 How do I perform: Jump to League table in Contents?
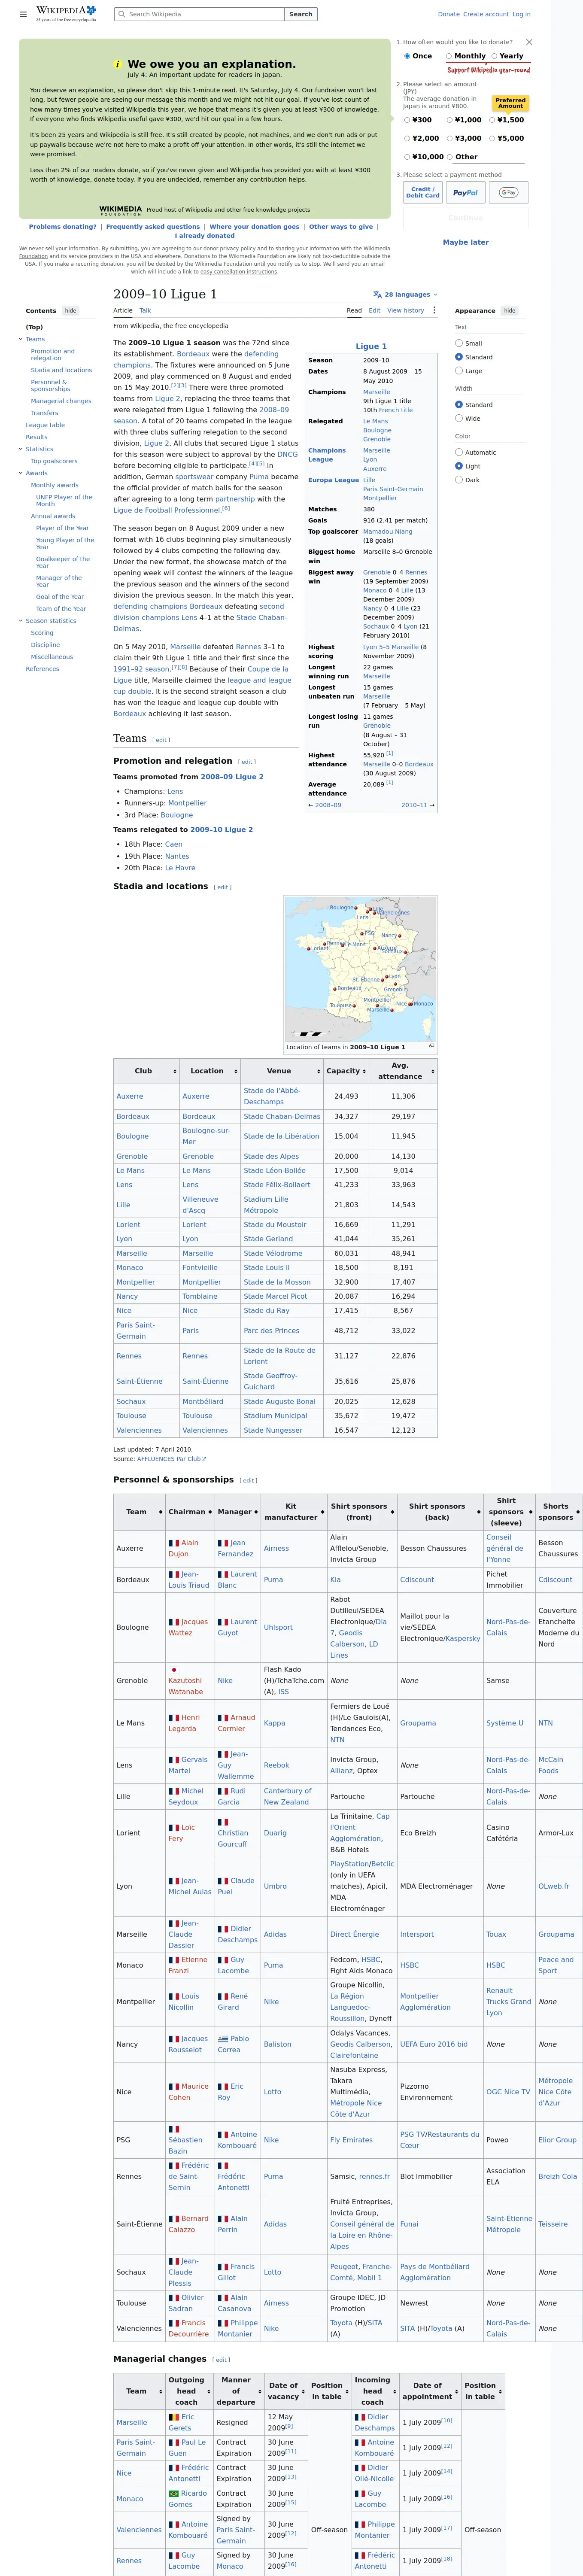pos(45,425)
